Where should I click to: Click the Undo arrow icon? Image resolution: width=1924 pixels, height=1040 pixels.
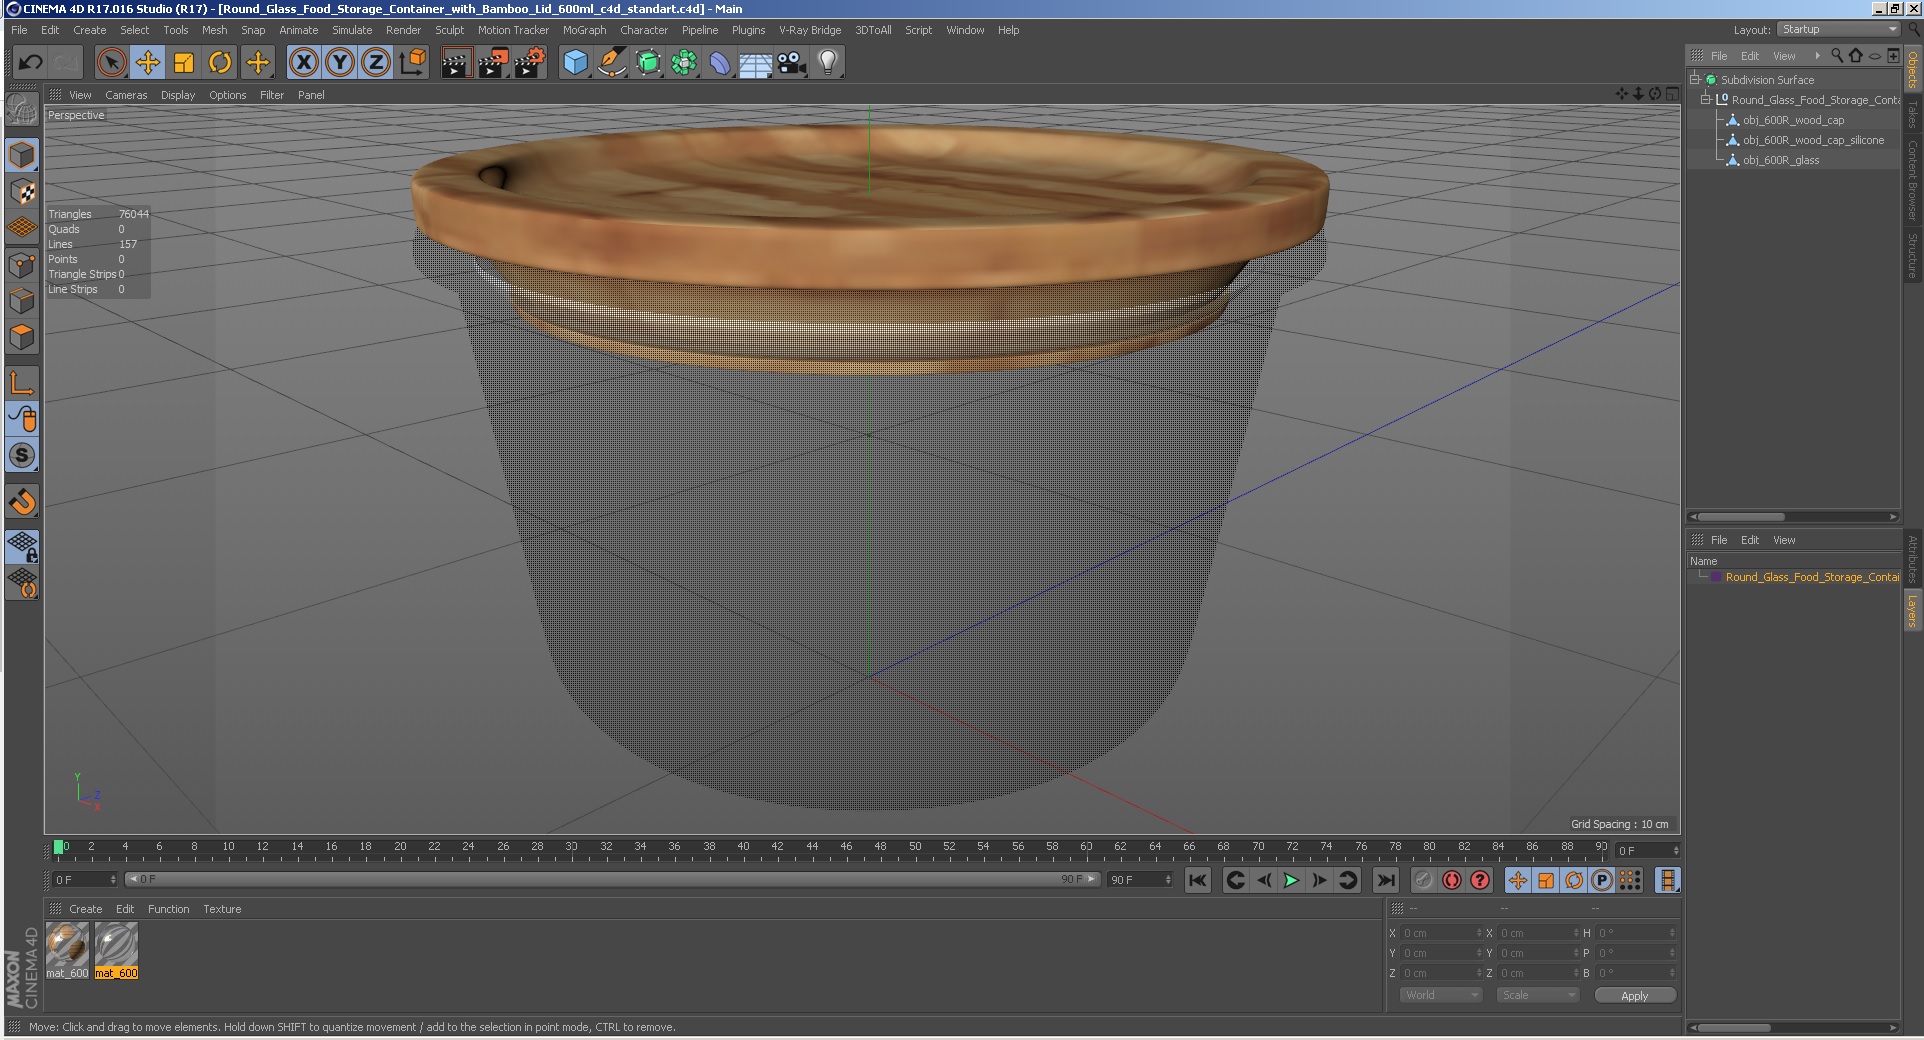[x=30, y=63]
